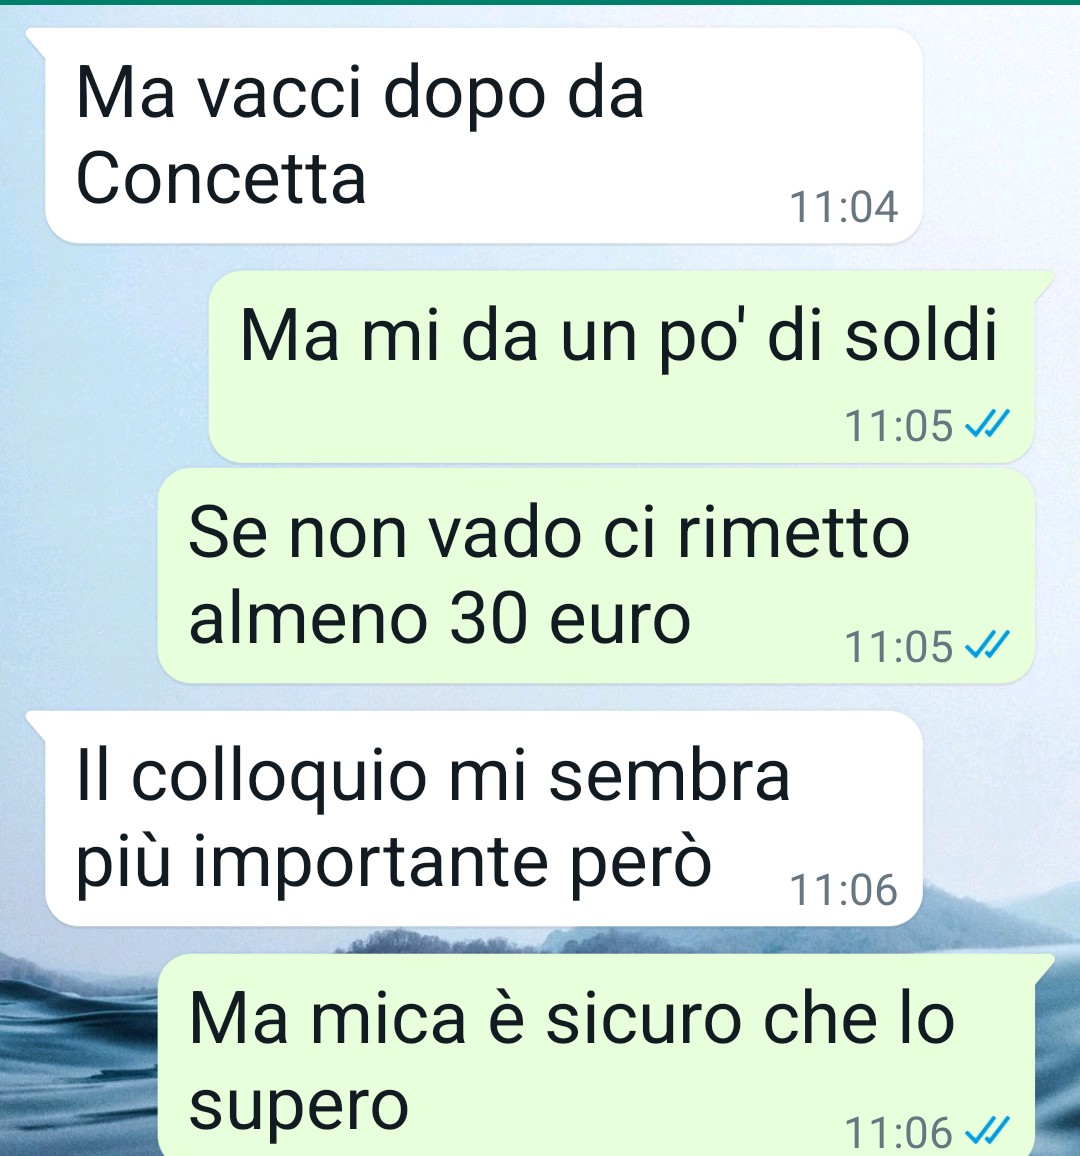Click the word 'soldi' in the green bubble
1080x1156 pixels.
tap(922, 335)
